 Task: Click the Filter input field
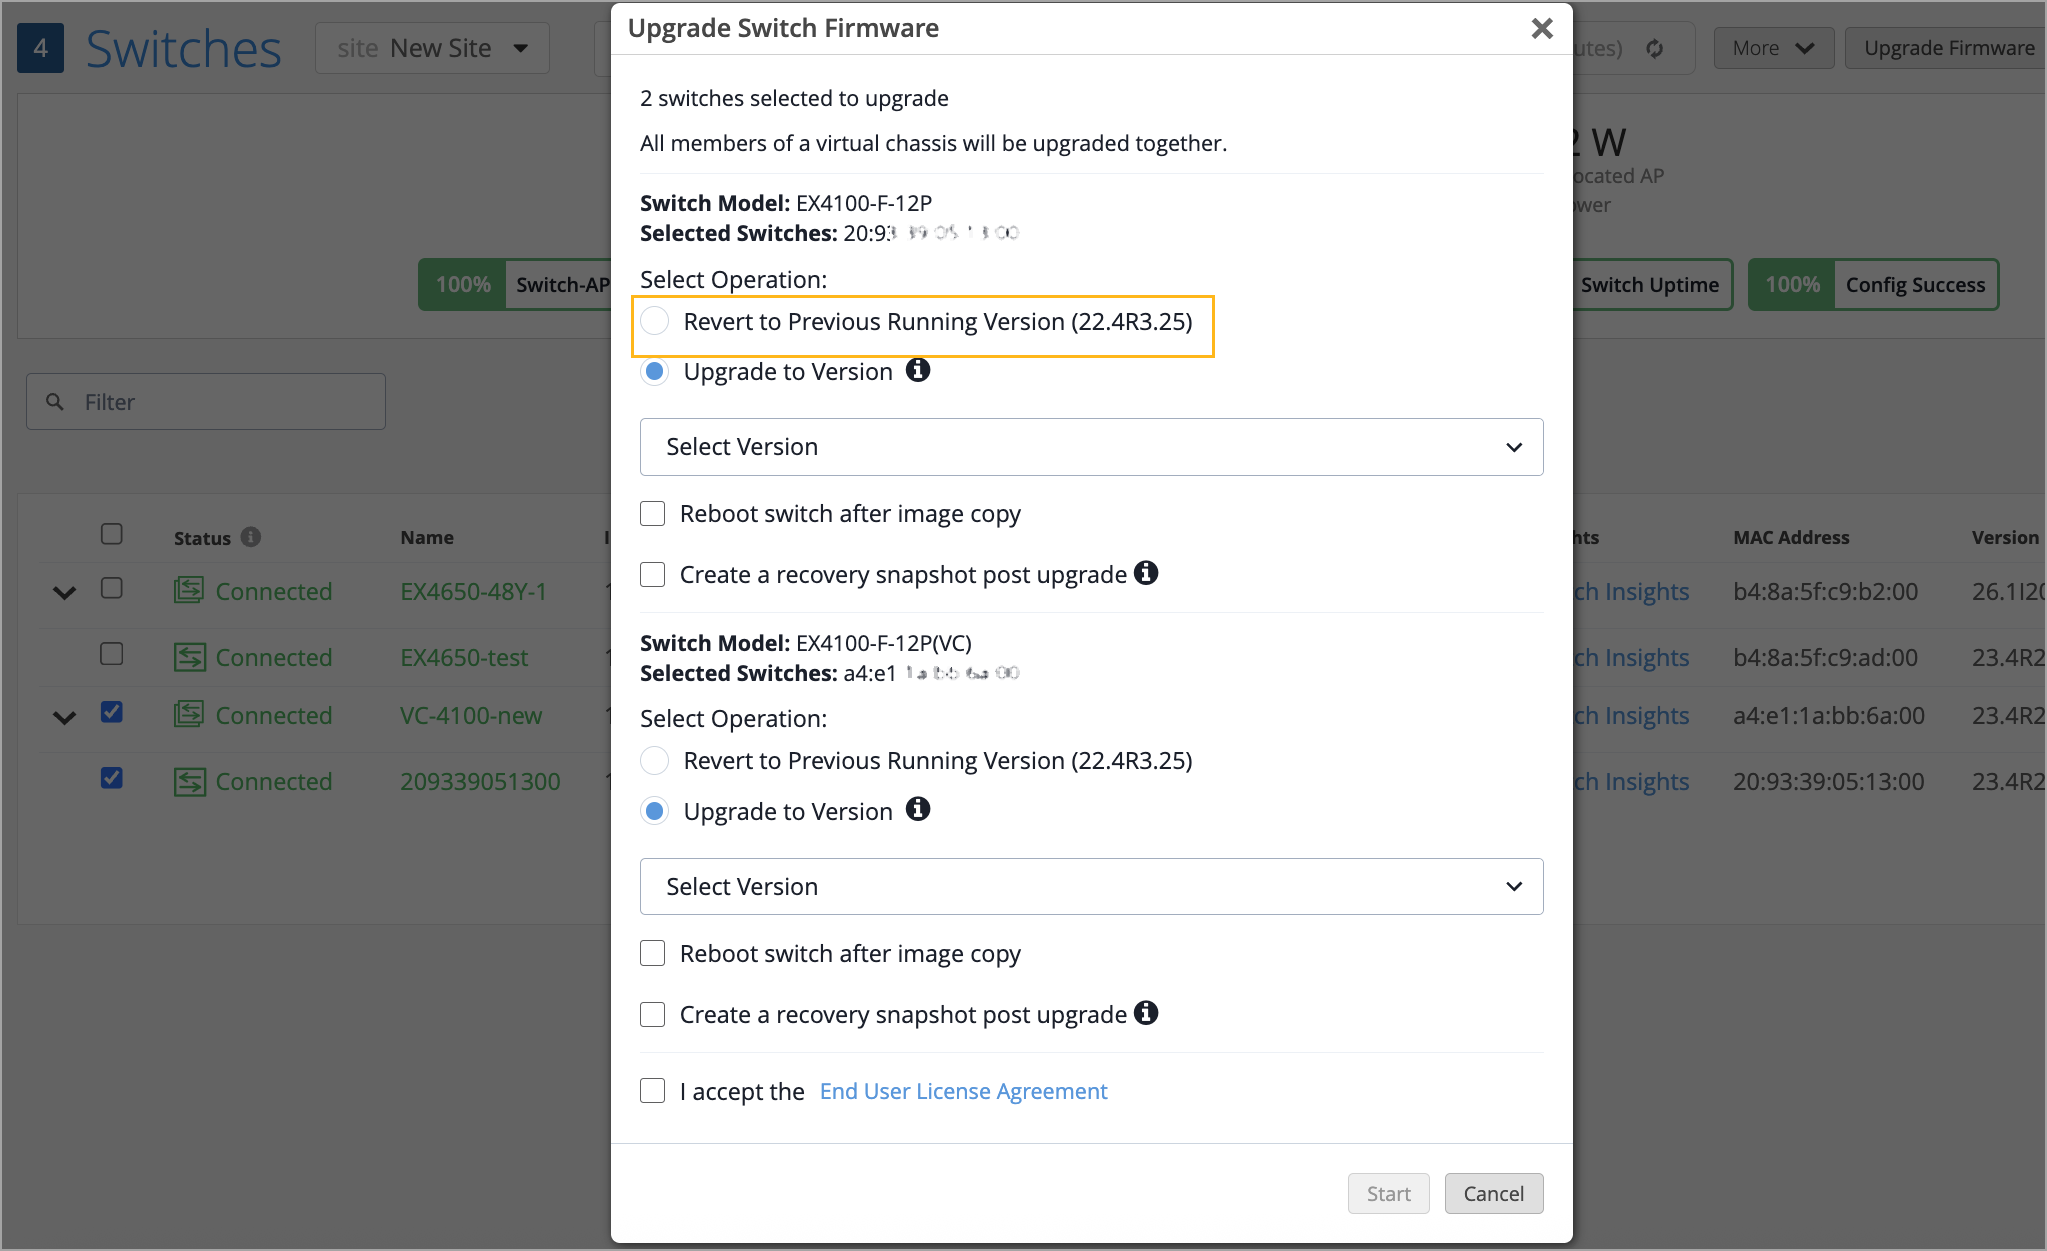[x=220, y=402]
